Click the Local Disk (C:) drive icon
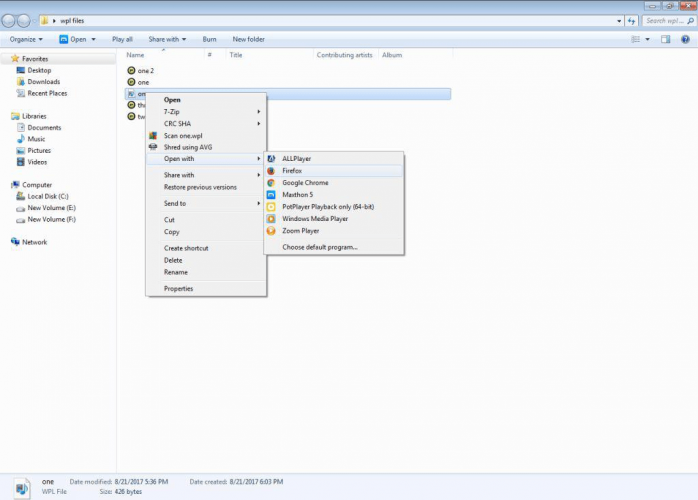The height and width of the screenshot is (500, 698). (20, 196)
